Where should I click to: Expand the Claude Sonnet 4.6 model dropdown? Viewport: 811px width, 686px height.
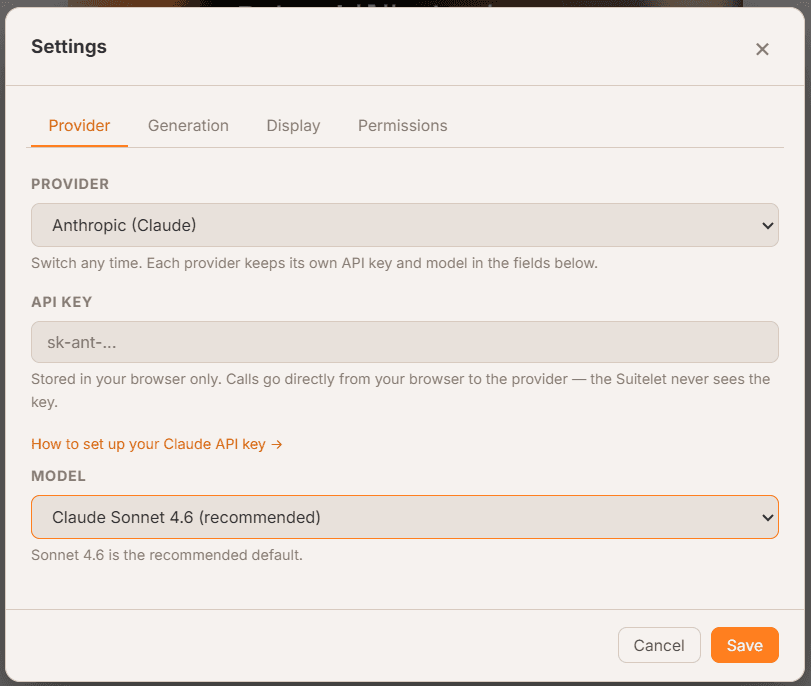pyautogui.click(x=404, y=517)
